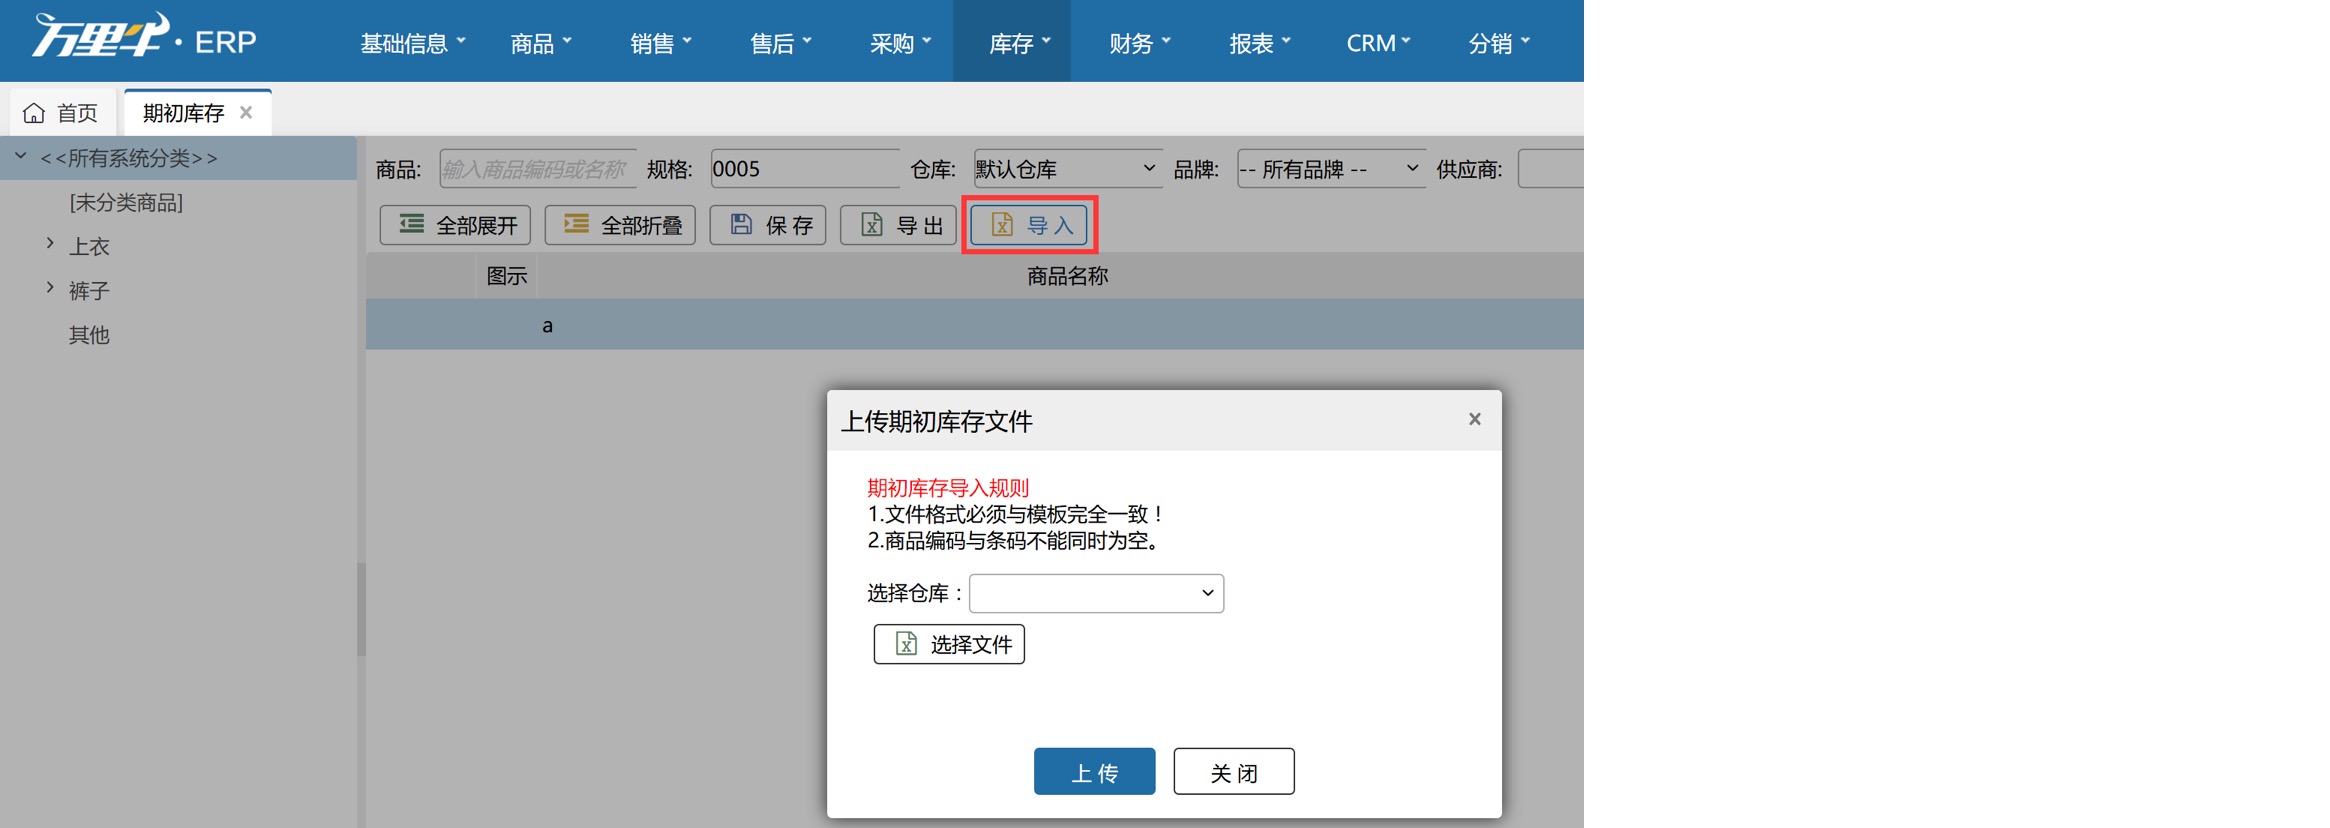Open the 分销 menu

[1499, 42]
